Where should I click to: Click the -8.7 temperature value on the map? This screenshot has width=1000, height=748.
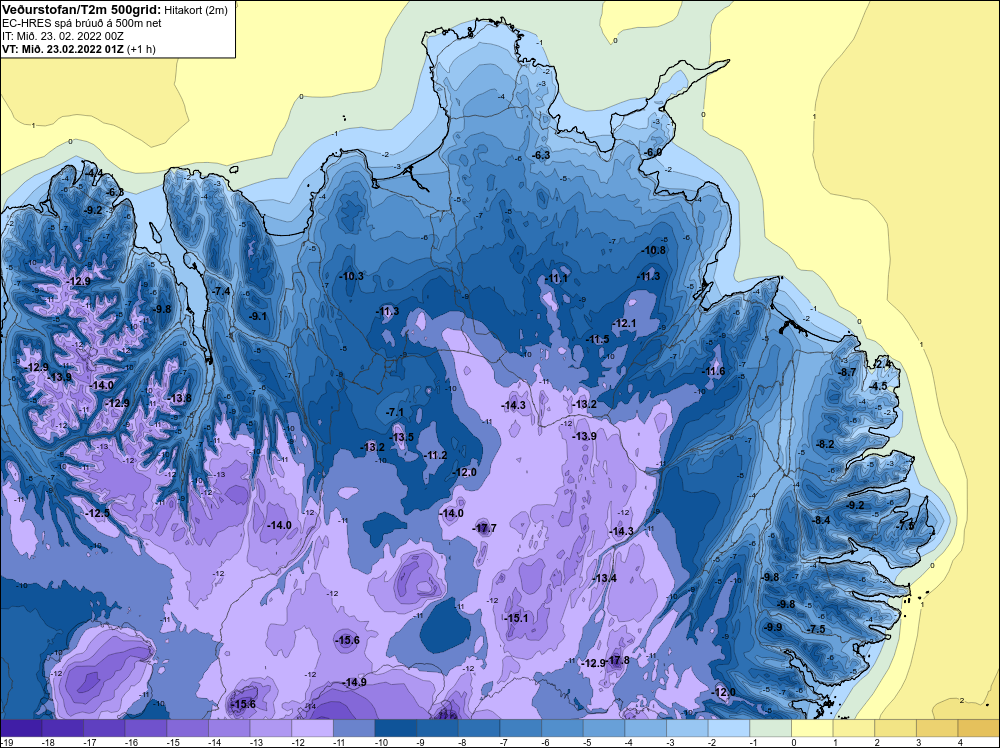tap(848, 372)
